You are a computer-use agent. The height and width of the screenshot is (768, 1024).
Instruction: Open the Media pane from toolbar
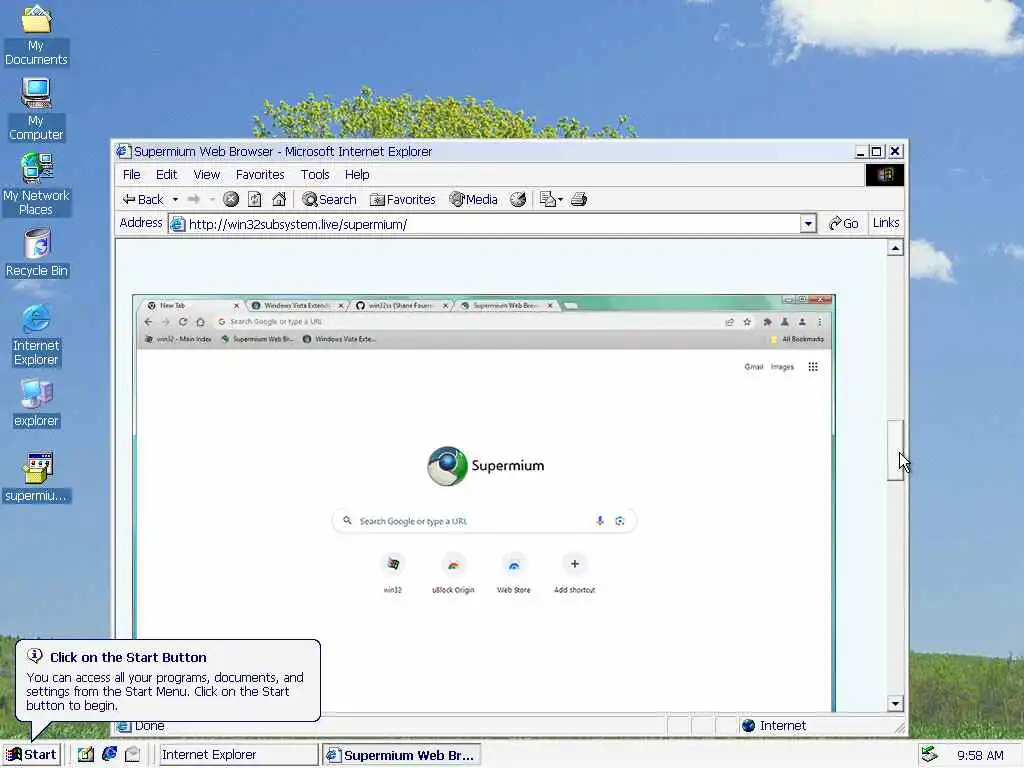[473, 199]
